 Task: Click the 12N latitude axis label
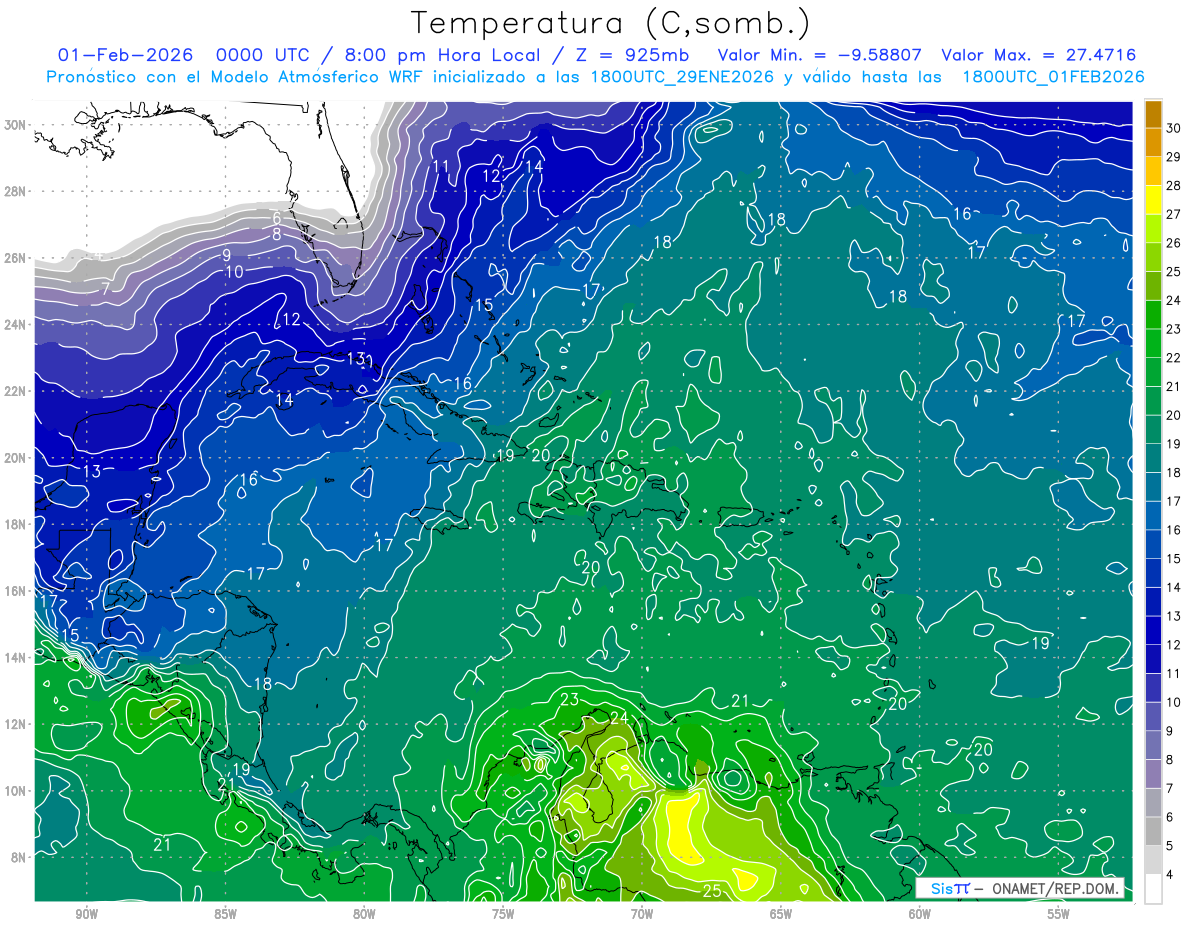(x=15, y=724)
